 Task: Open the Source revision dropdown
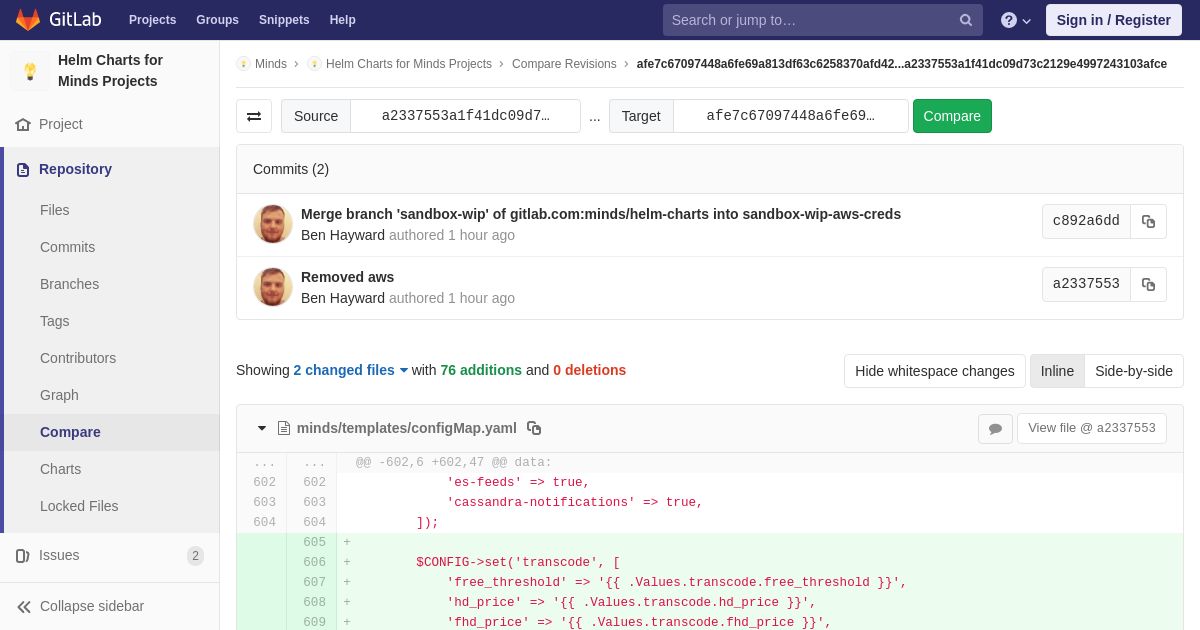(x=465, y=116)
